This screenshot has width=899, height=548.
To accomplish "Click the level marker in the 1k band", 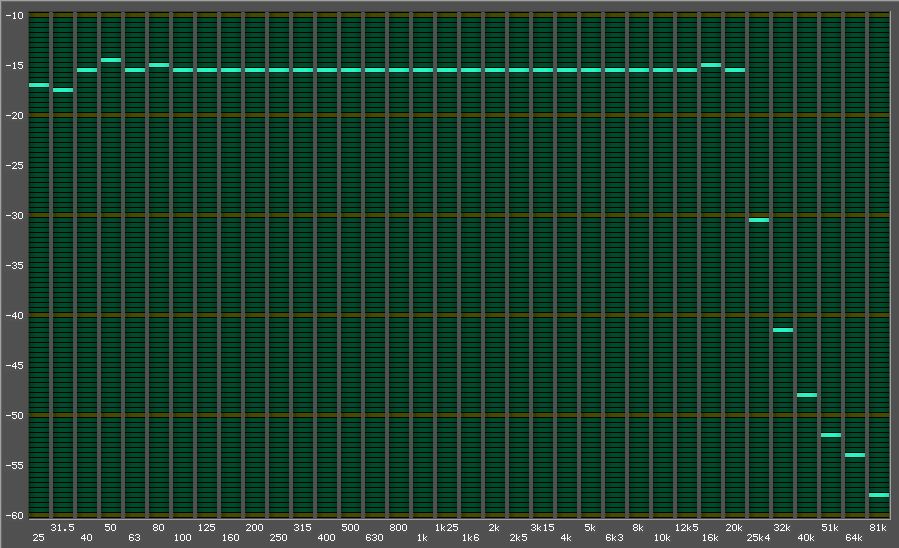I will pos(423,70).
